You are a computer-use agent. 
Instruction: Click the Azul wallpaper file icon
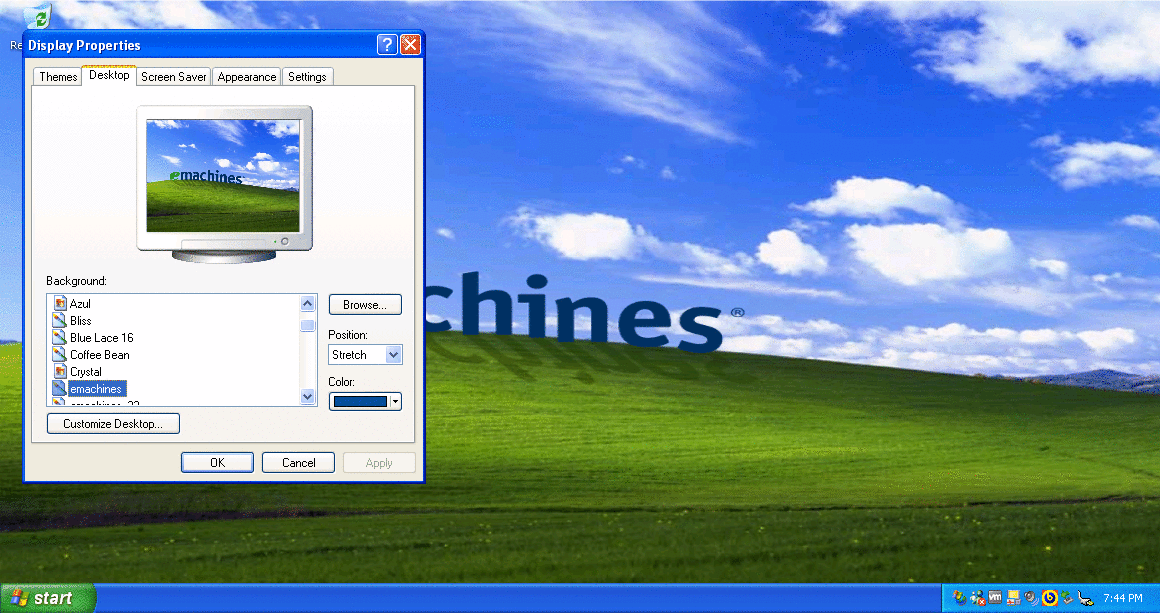tap(59, 303)
